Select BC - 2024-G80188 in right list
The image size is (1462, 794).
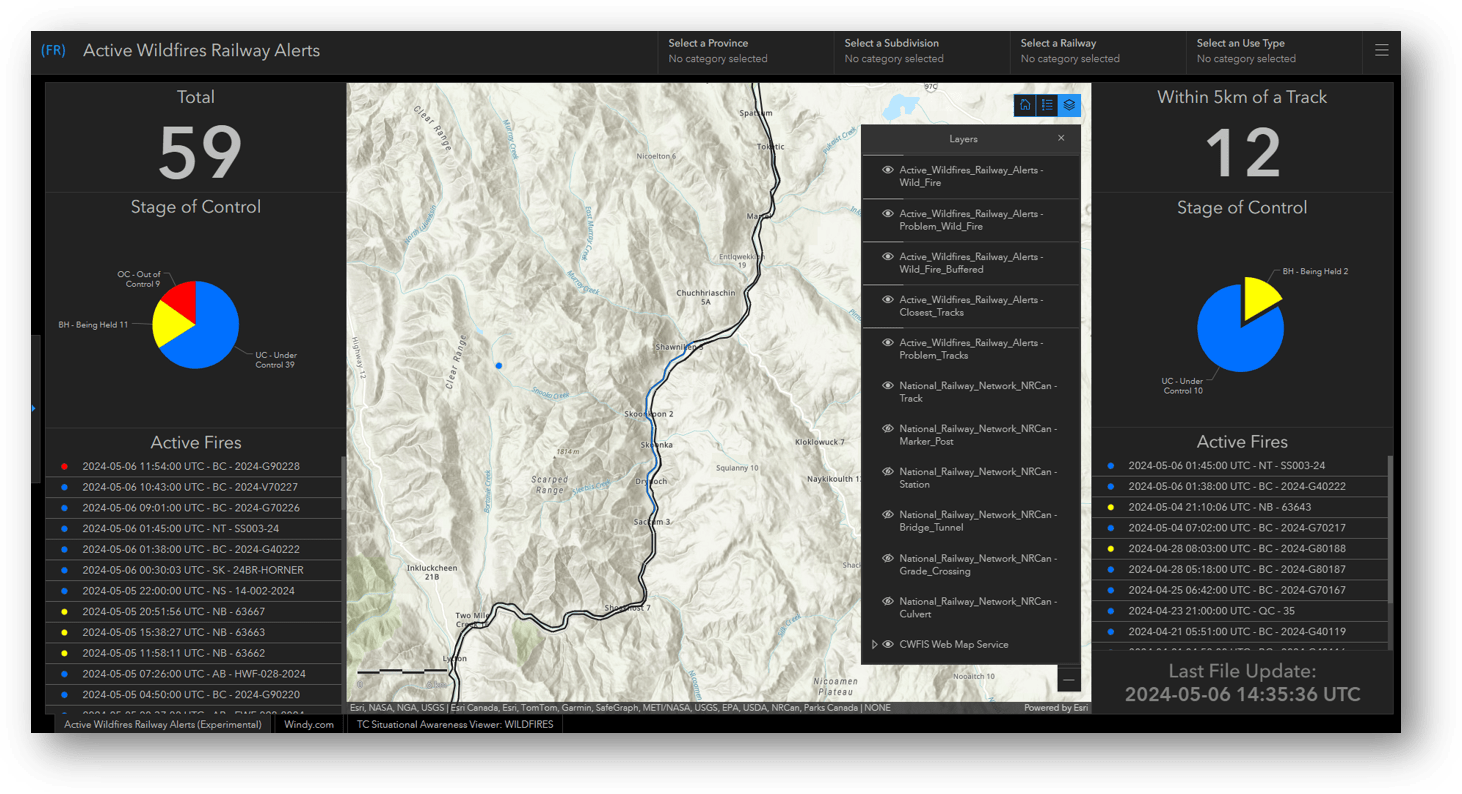pos(1239,548)
